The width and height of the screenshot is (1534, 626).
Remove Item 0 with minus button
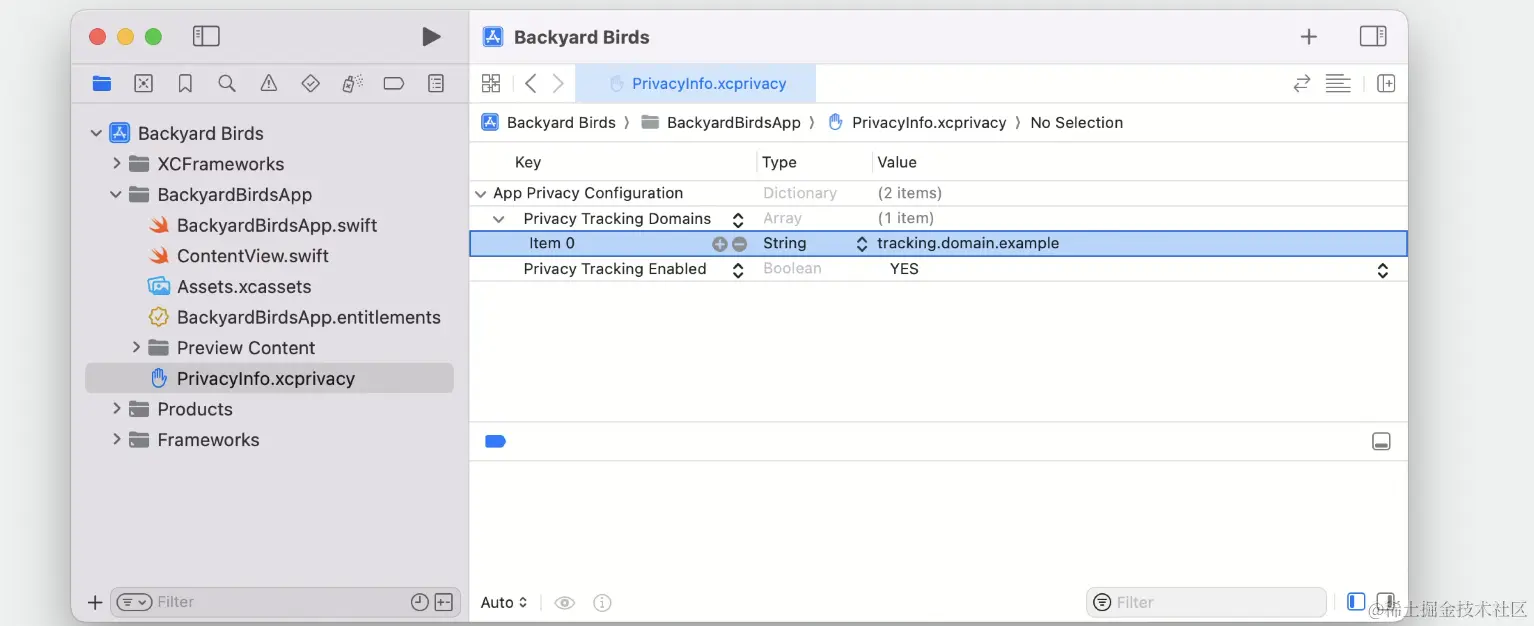[x=740, y=244]
